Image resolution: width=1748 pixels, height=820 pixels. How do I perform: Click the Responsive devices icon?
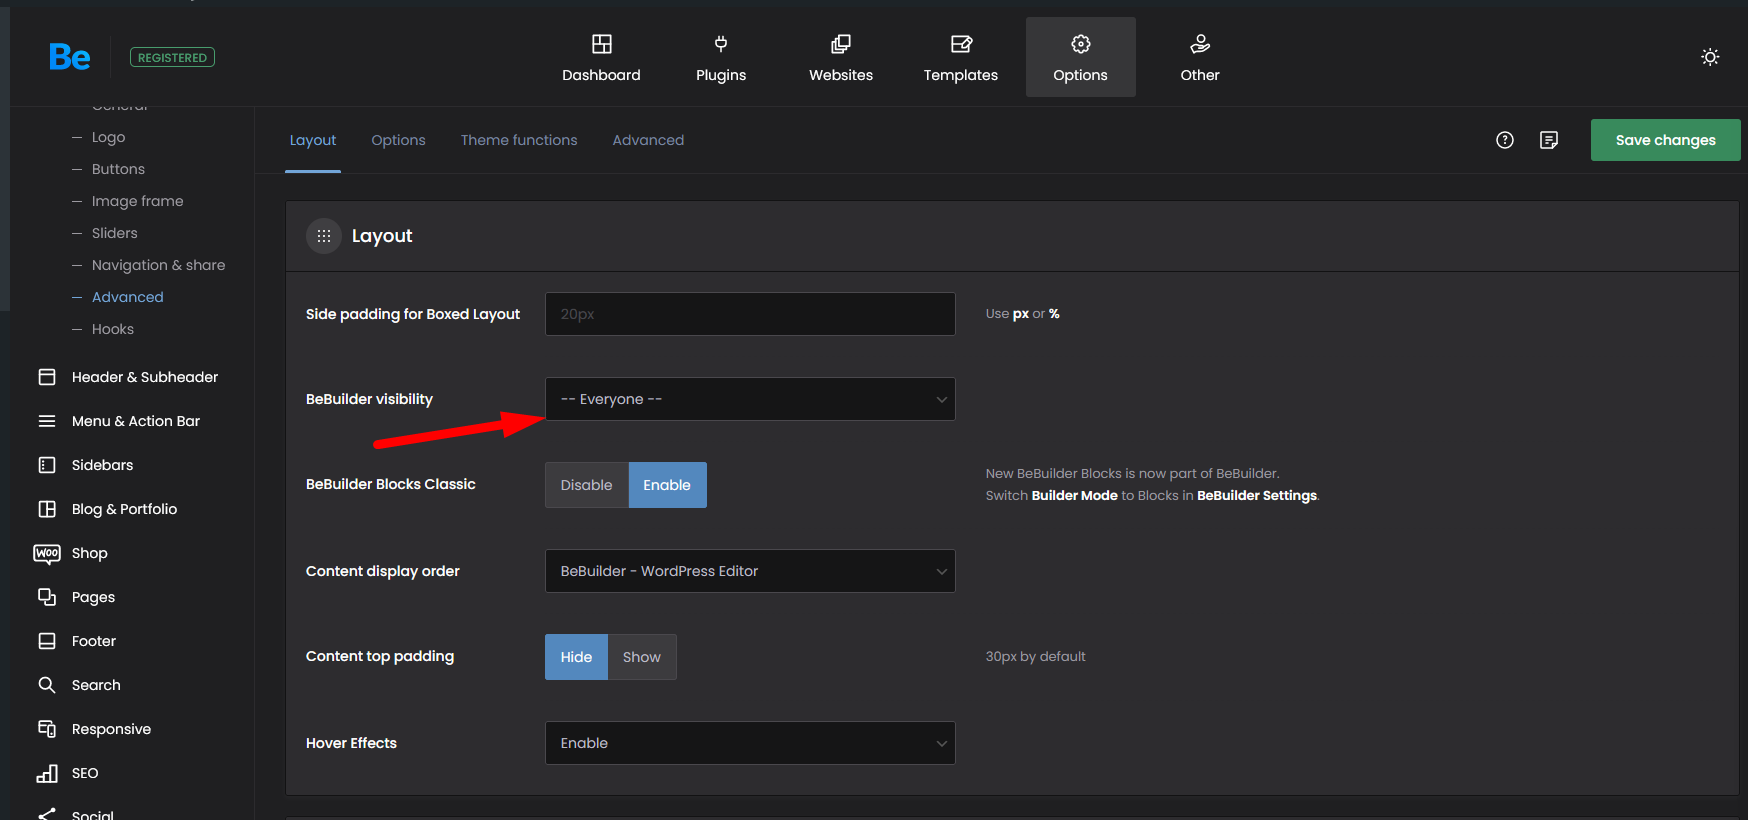point(47,729)
